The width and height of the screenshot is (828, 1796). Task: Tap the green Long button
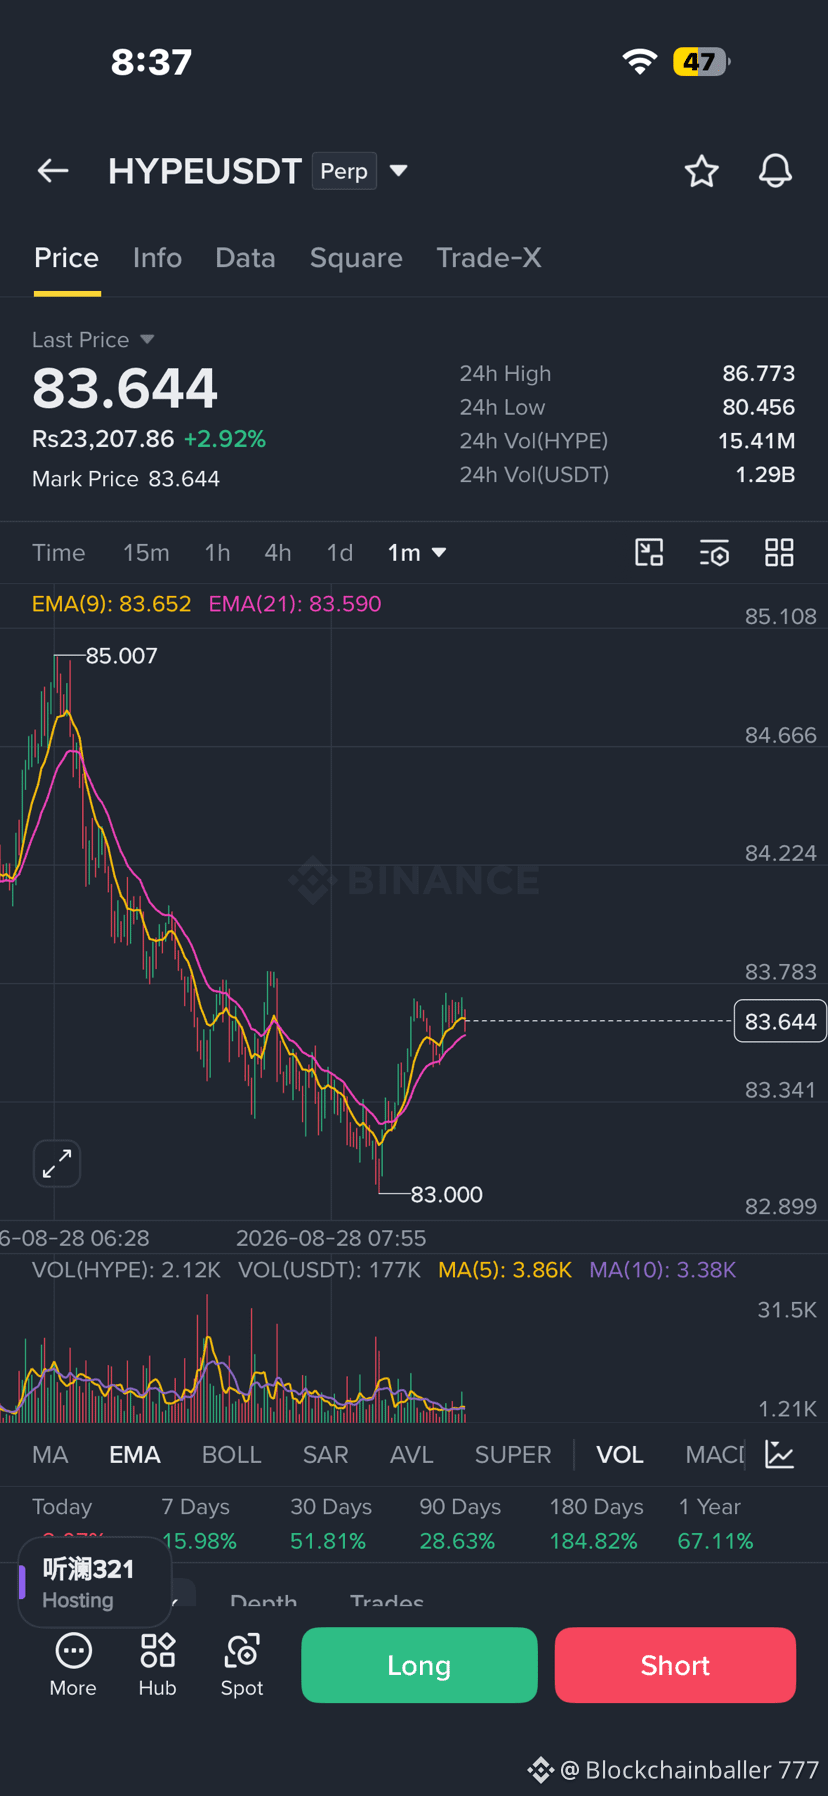(x=419, y=1665)
